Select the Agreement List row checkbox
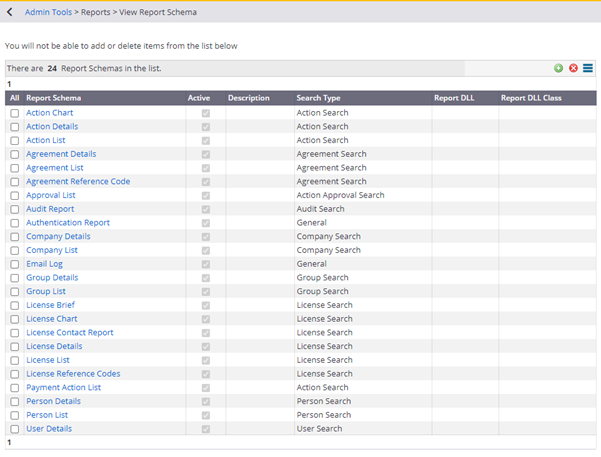Screen dimensions: 601x457 pyautogui.click(x=15, y=168)
